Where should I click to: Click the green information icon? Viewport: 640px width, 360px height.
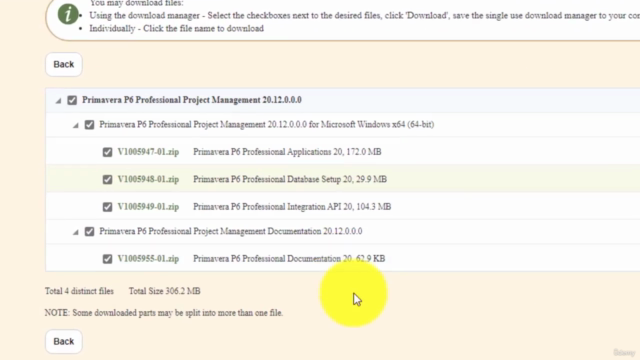coord(68,14)
